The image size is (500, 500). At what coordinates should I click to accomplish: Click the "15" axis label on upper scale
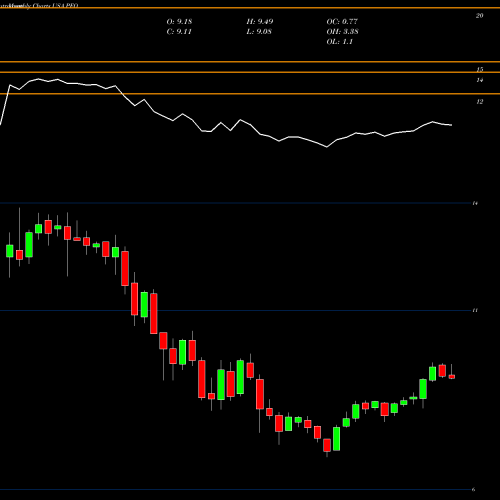pyautogui.click(x=479, y=70)
